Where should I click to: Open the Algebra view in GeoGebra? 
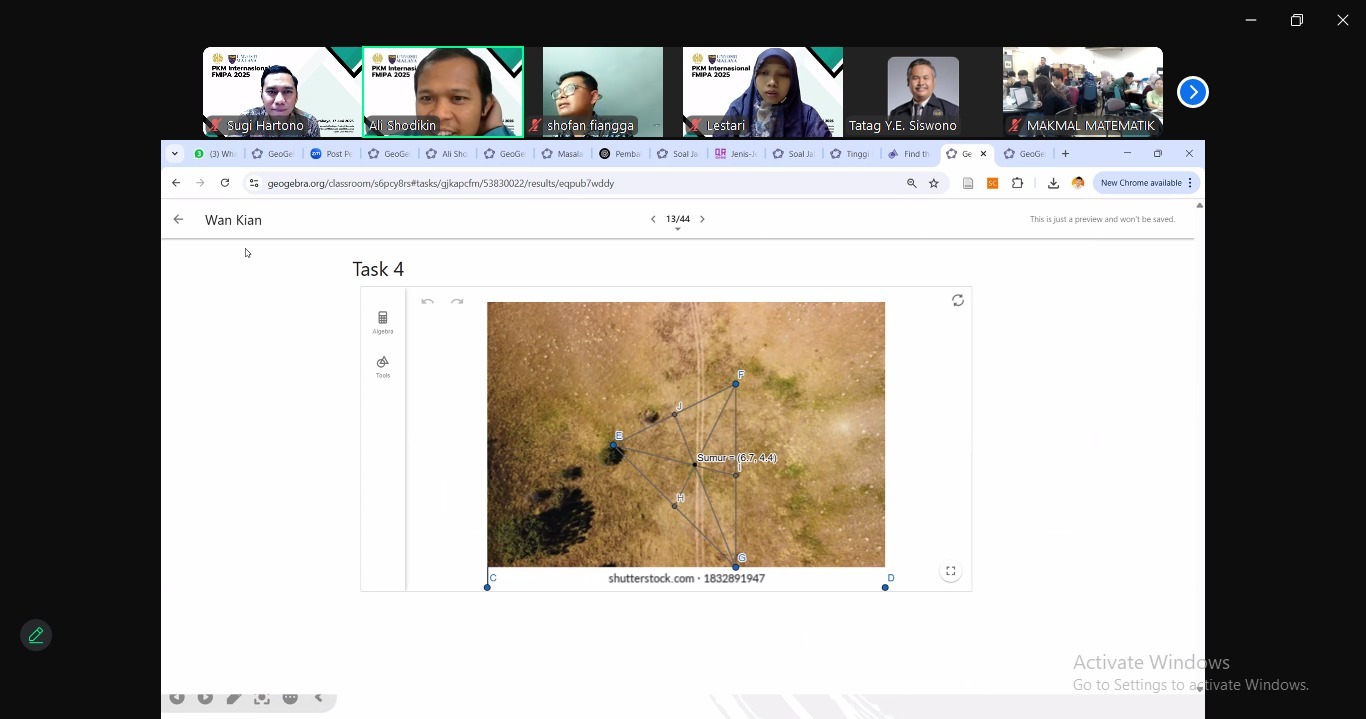tap(383, 321)
